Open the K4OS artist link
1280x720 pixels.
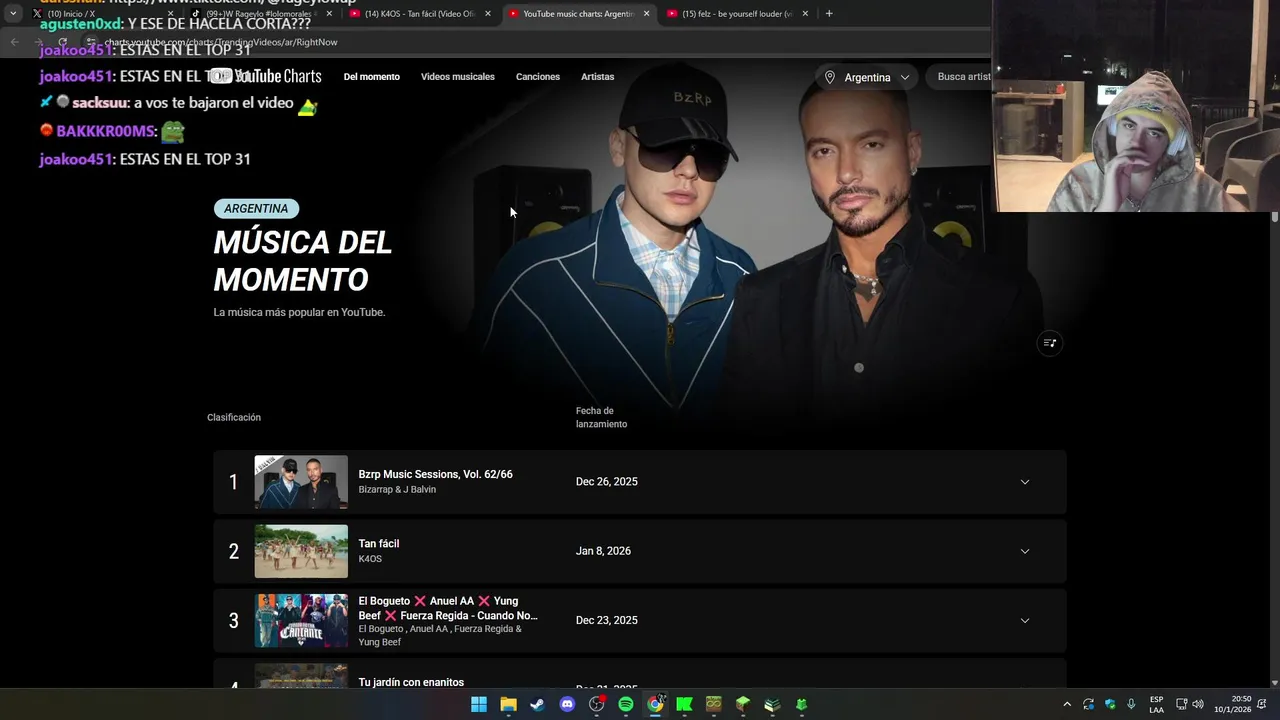point(370,559)
